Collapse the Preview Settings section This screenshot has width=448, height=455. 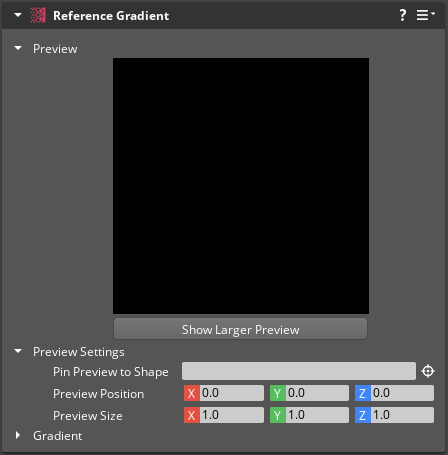point(18,351)
